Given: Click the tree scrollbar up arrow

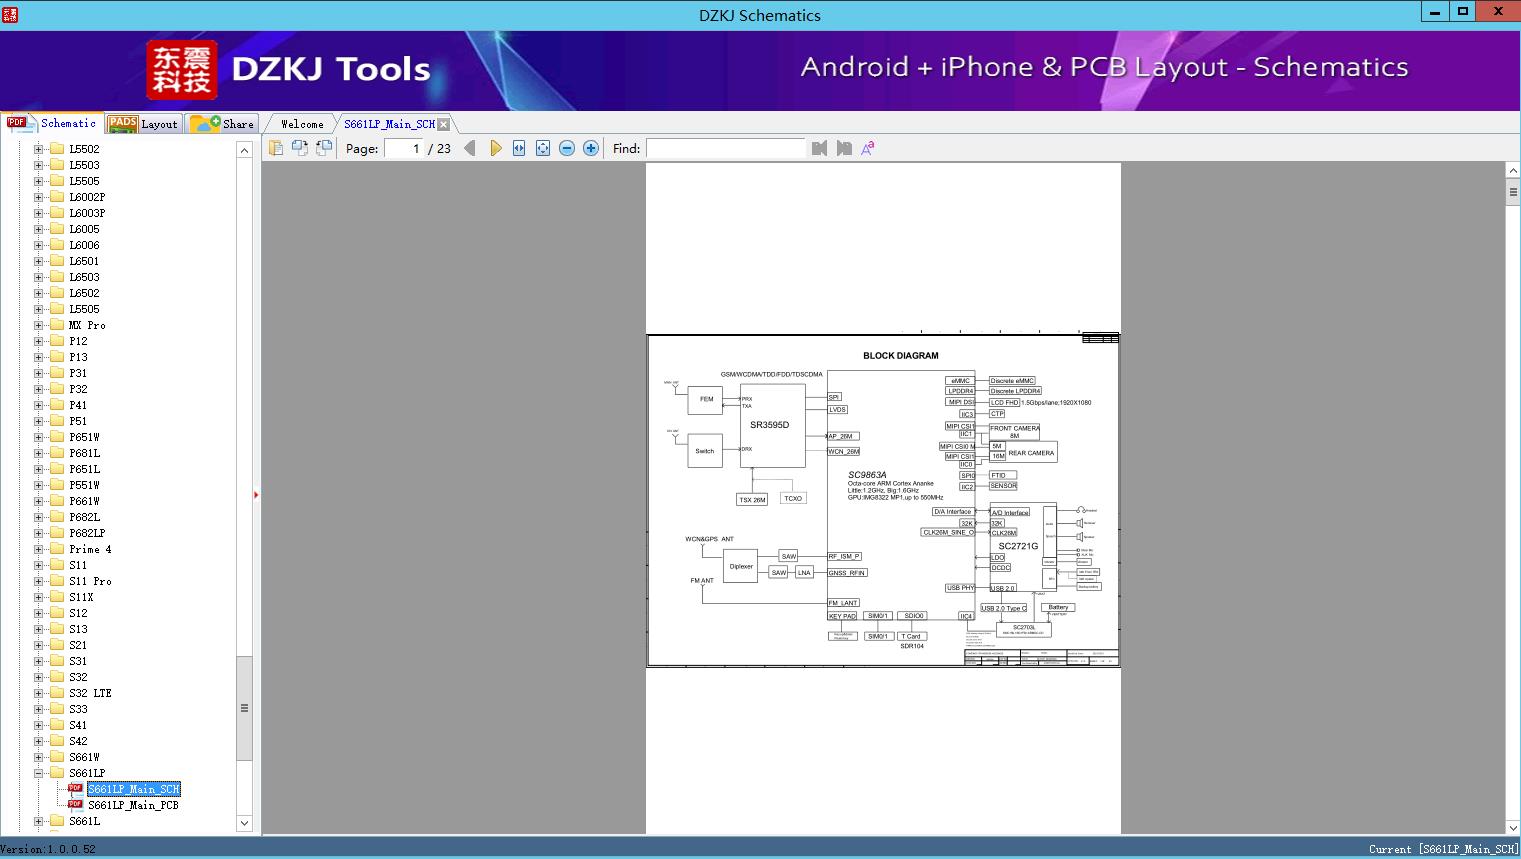Looking at the screenshot, I should (x=244, y=150).
